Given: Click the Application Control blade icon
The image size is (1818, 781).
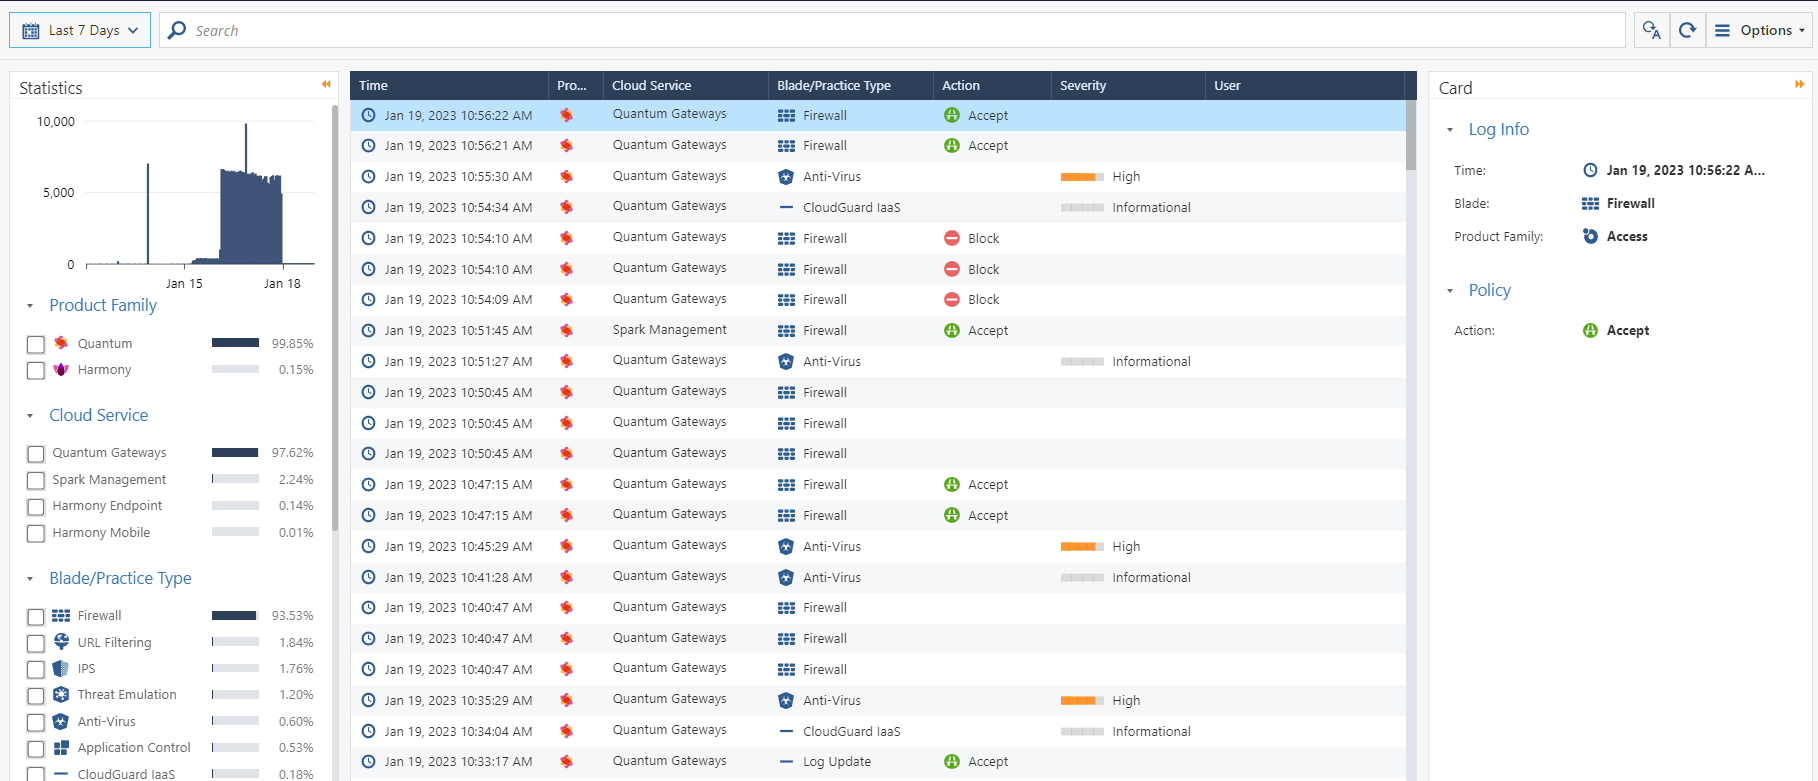Looking at the screenshot, I should click(61, 747).
